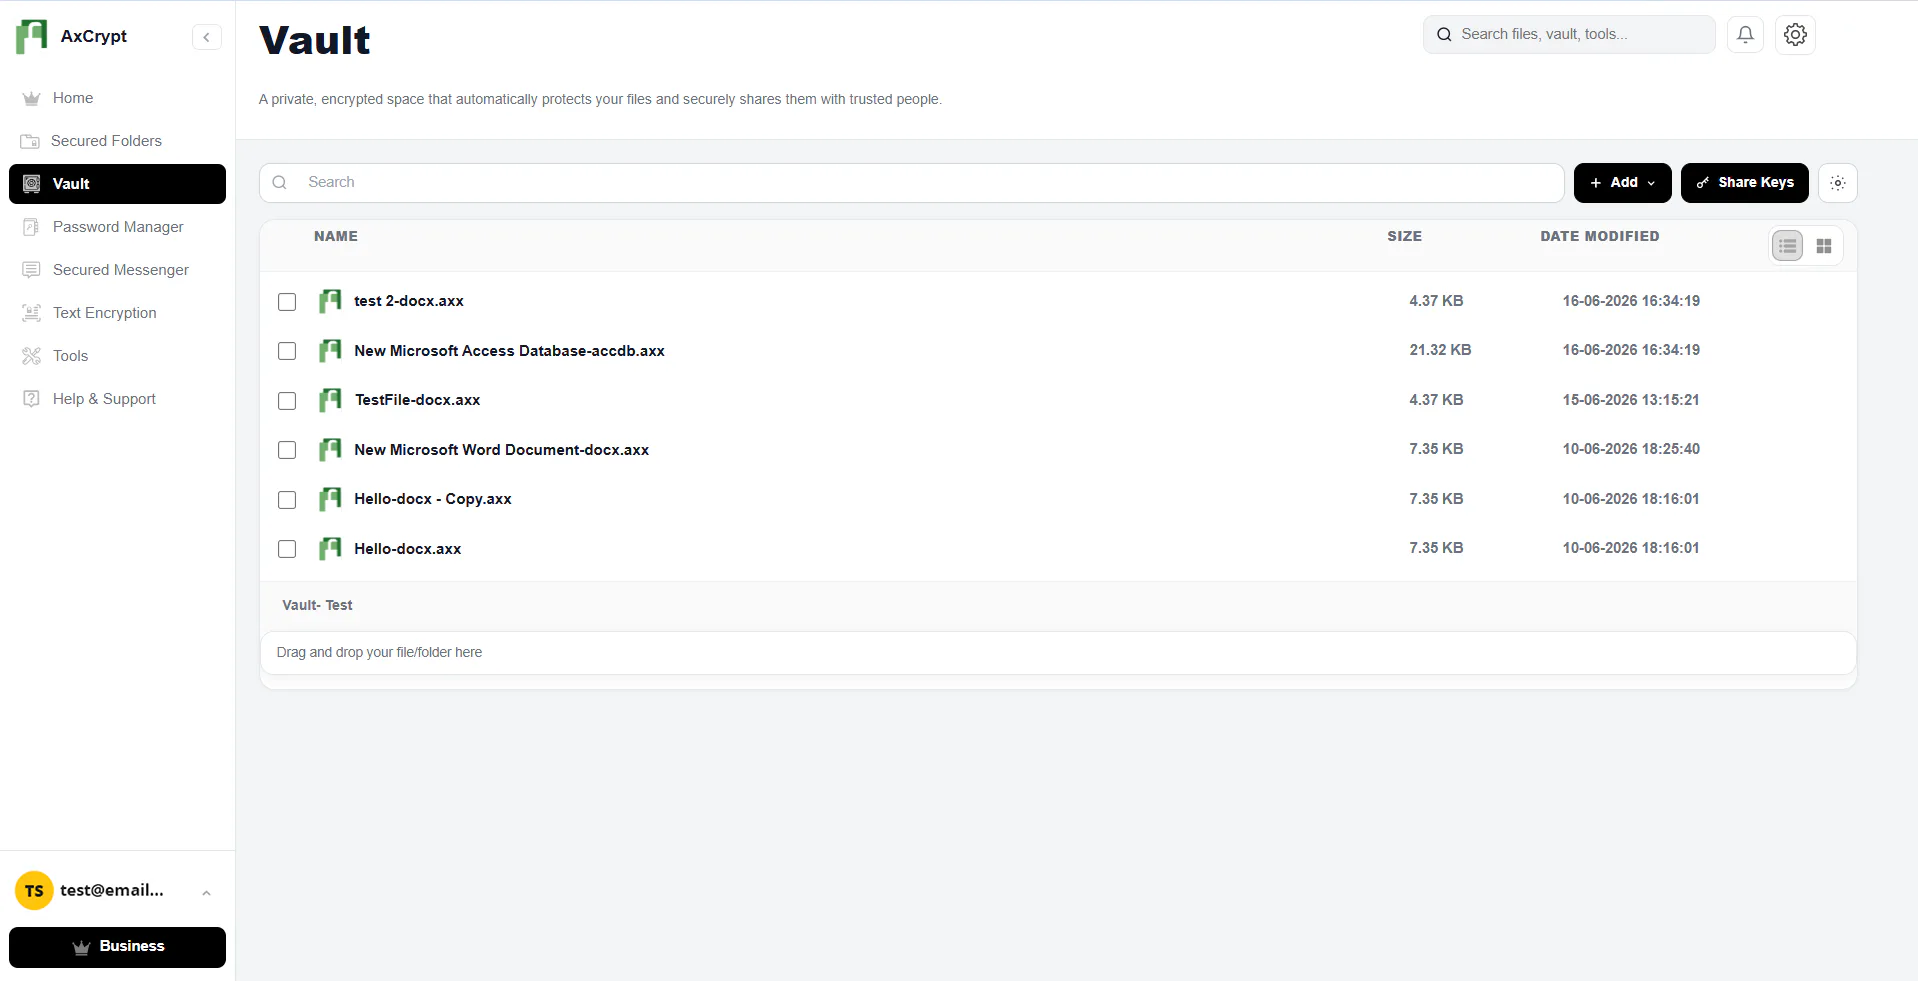Navigate to Secured Messenger
Image resolution: width=1918 pixels, height=981 pixels.
117,270
